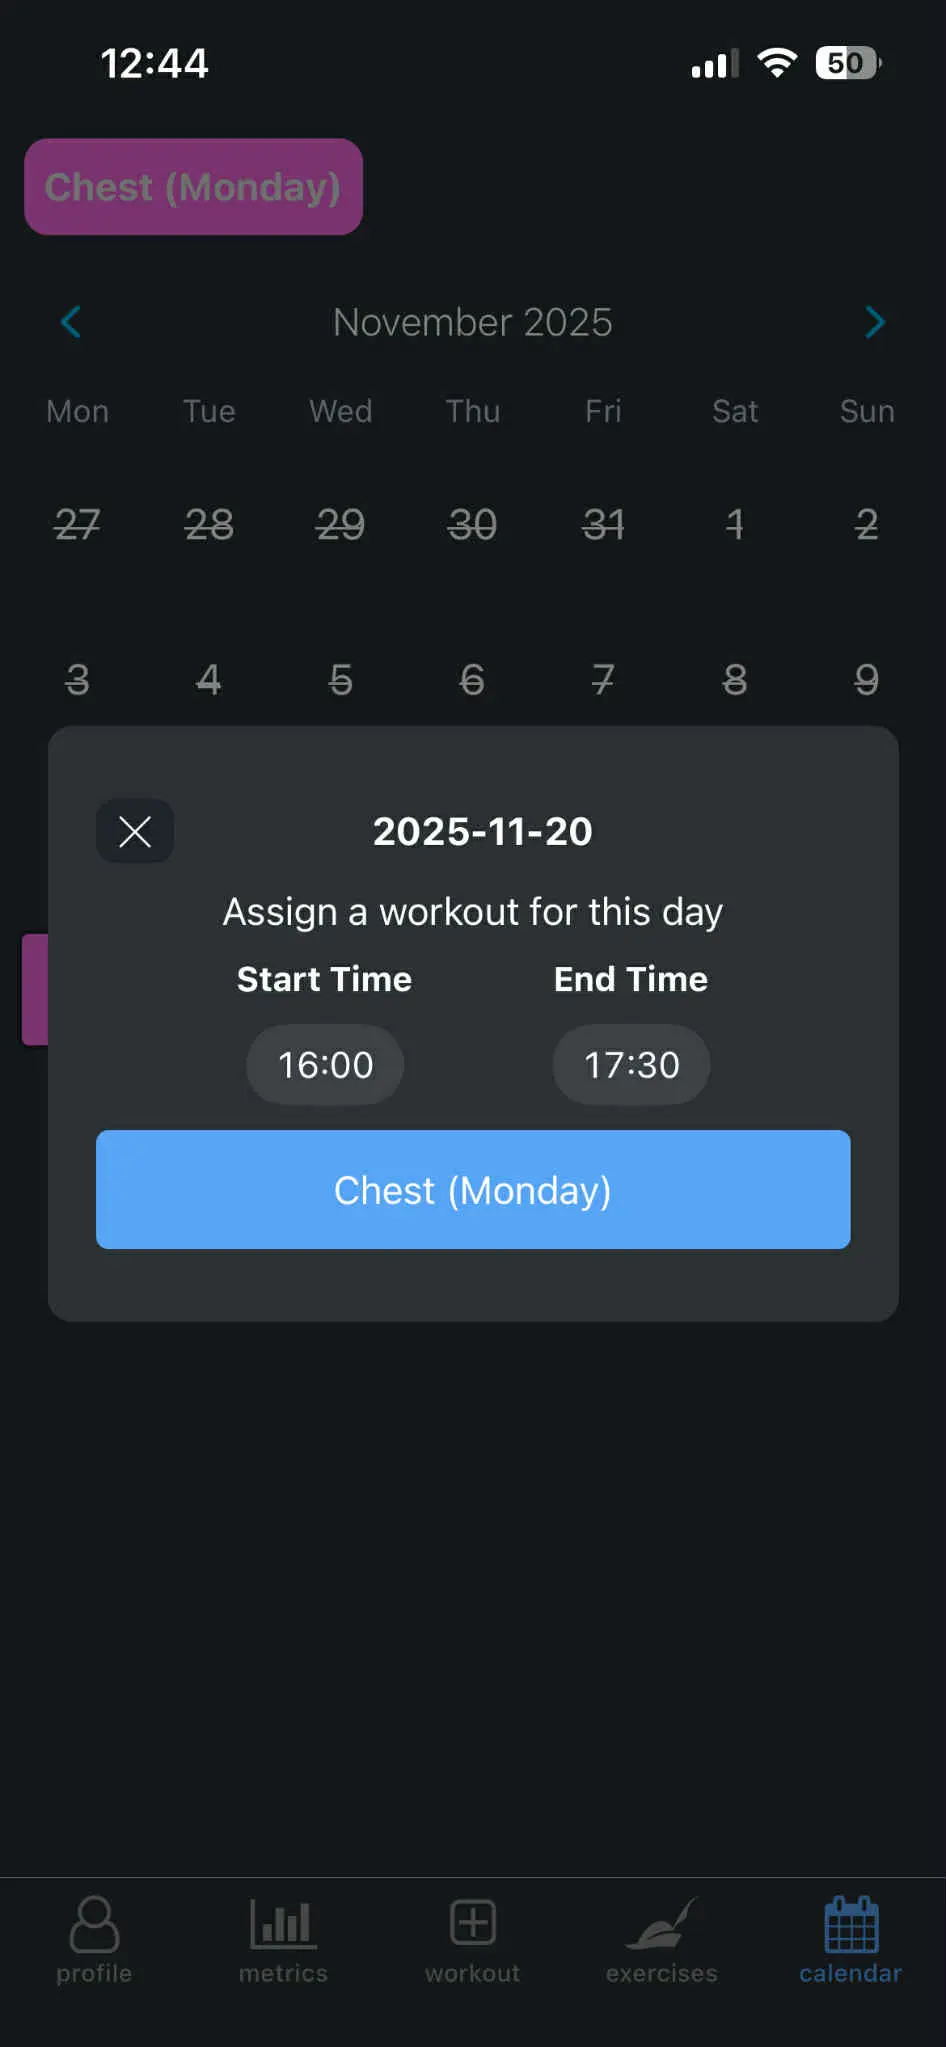Assign the Chest (Monday) workout

pyautogui.click(x=472, y=1190)
